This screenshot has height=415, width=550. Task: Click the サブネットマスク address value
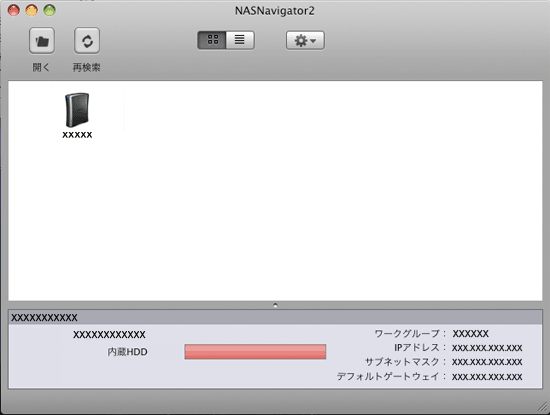tap(487, 362)
